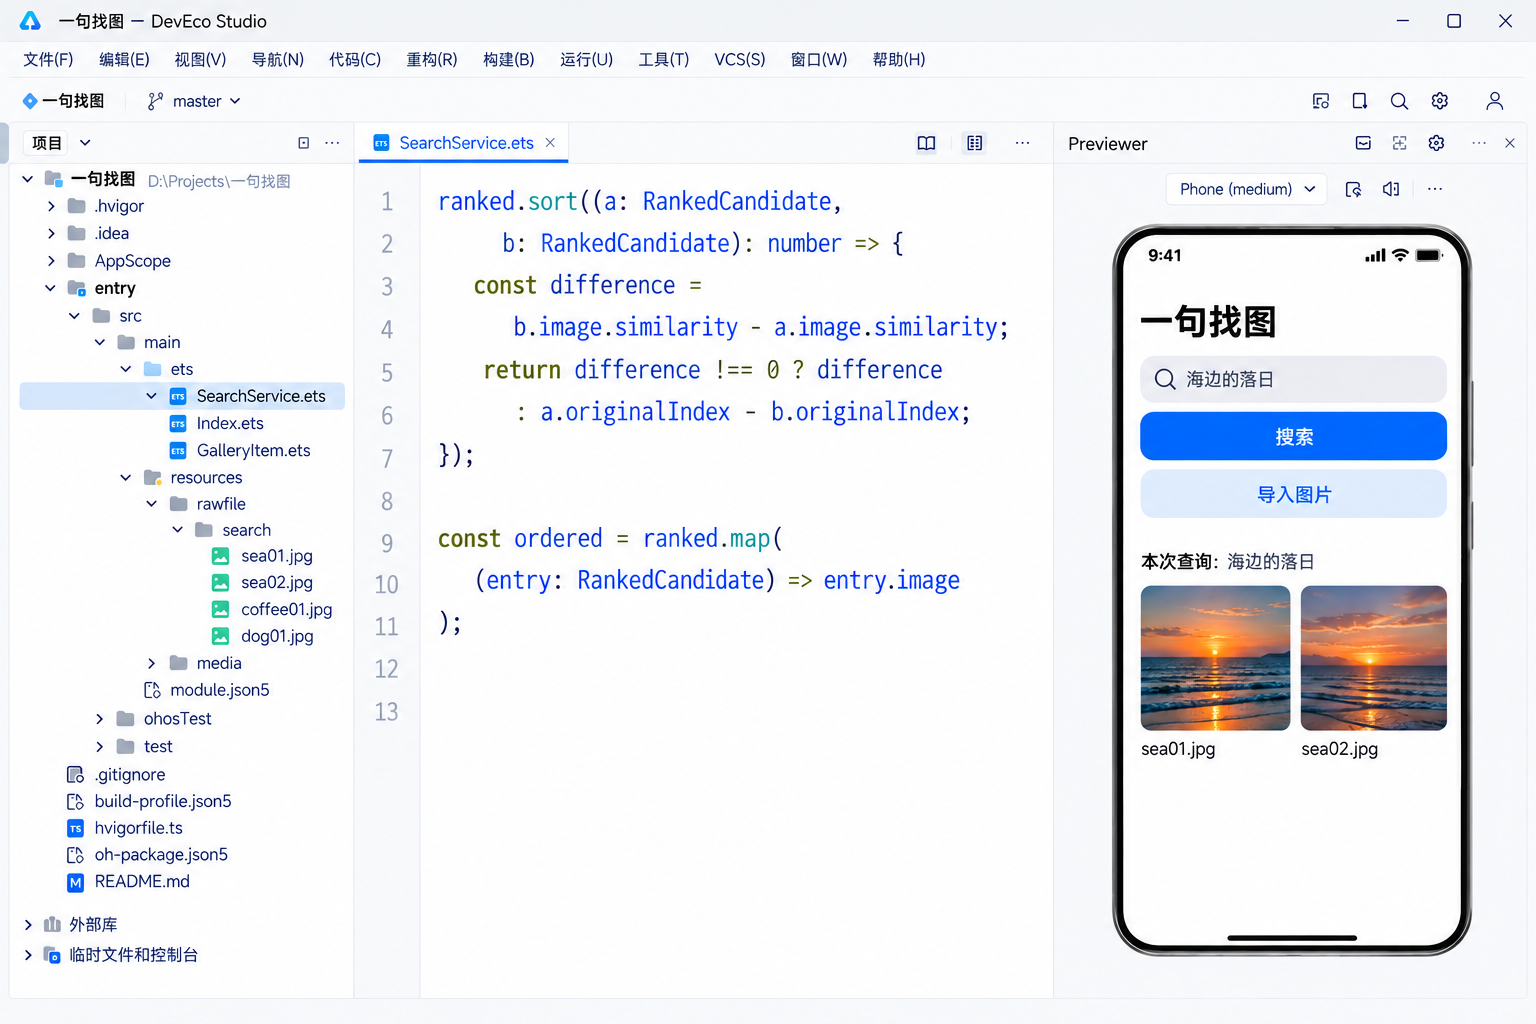This screenshot has height=1024, width=1536.
Task: Click the blue 搜索 button in preview
Action: [x=1293, y=437]
